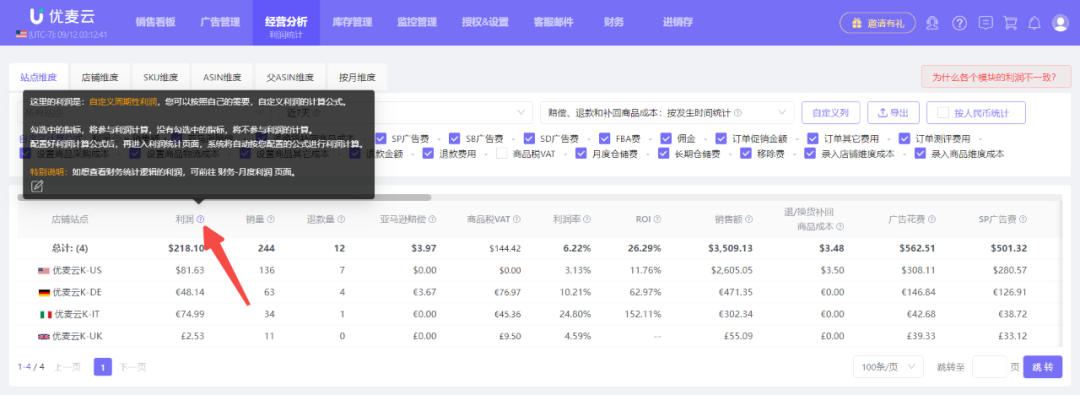Image resolution: width=1080 pixels, height=395 pixels.
Task: Click 为什么各个模块的利润不一致? link
Action: 996,77
